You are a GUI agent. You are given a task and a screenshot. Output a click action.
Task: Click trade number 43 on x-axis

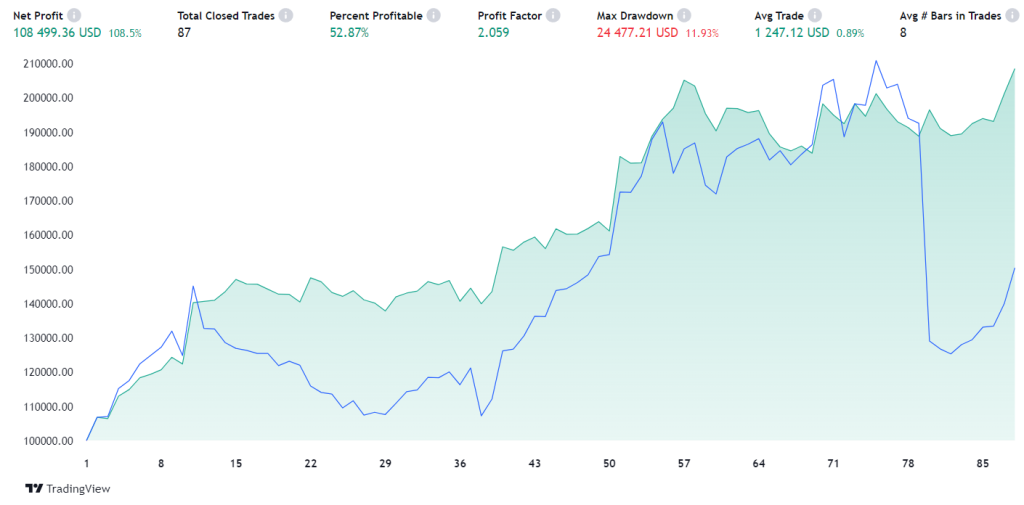click(535, 464)
